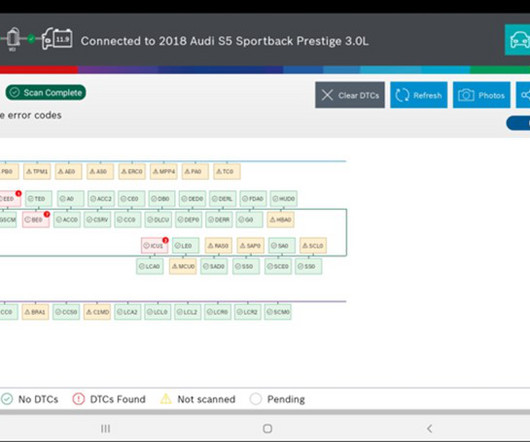Open the MPP4 module node
The height and width of the screenshot is (442, 530).
[x=164, y=172]
